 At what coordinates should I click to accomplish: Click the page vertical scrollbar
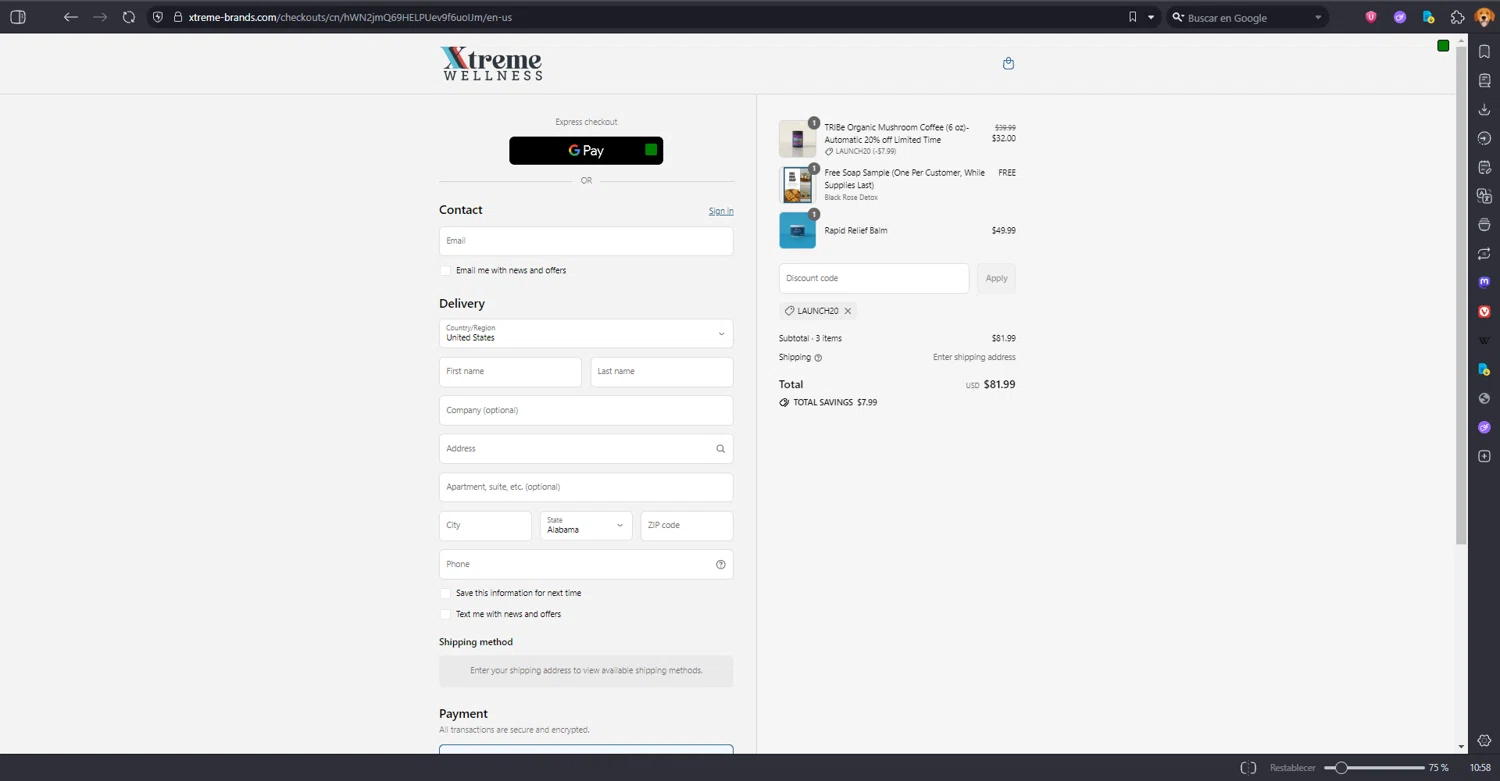(x=1461, y=295)
